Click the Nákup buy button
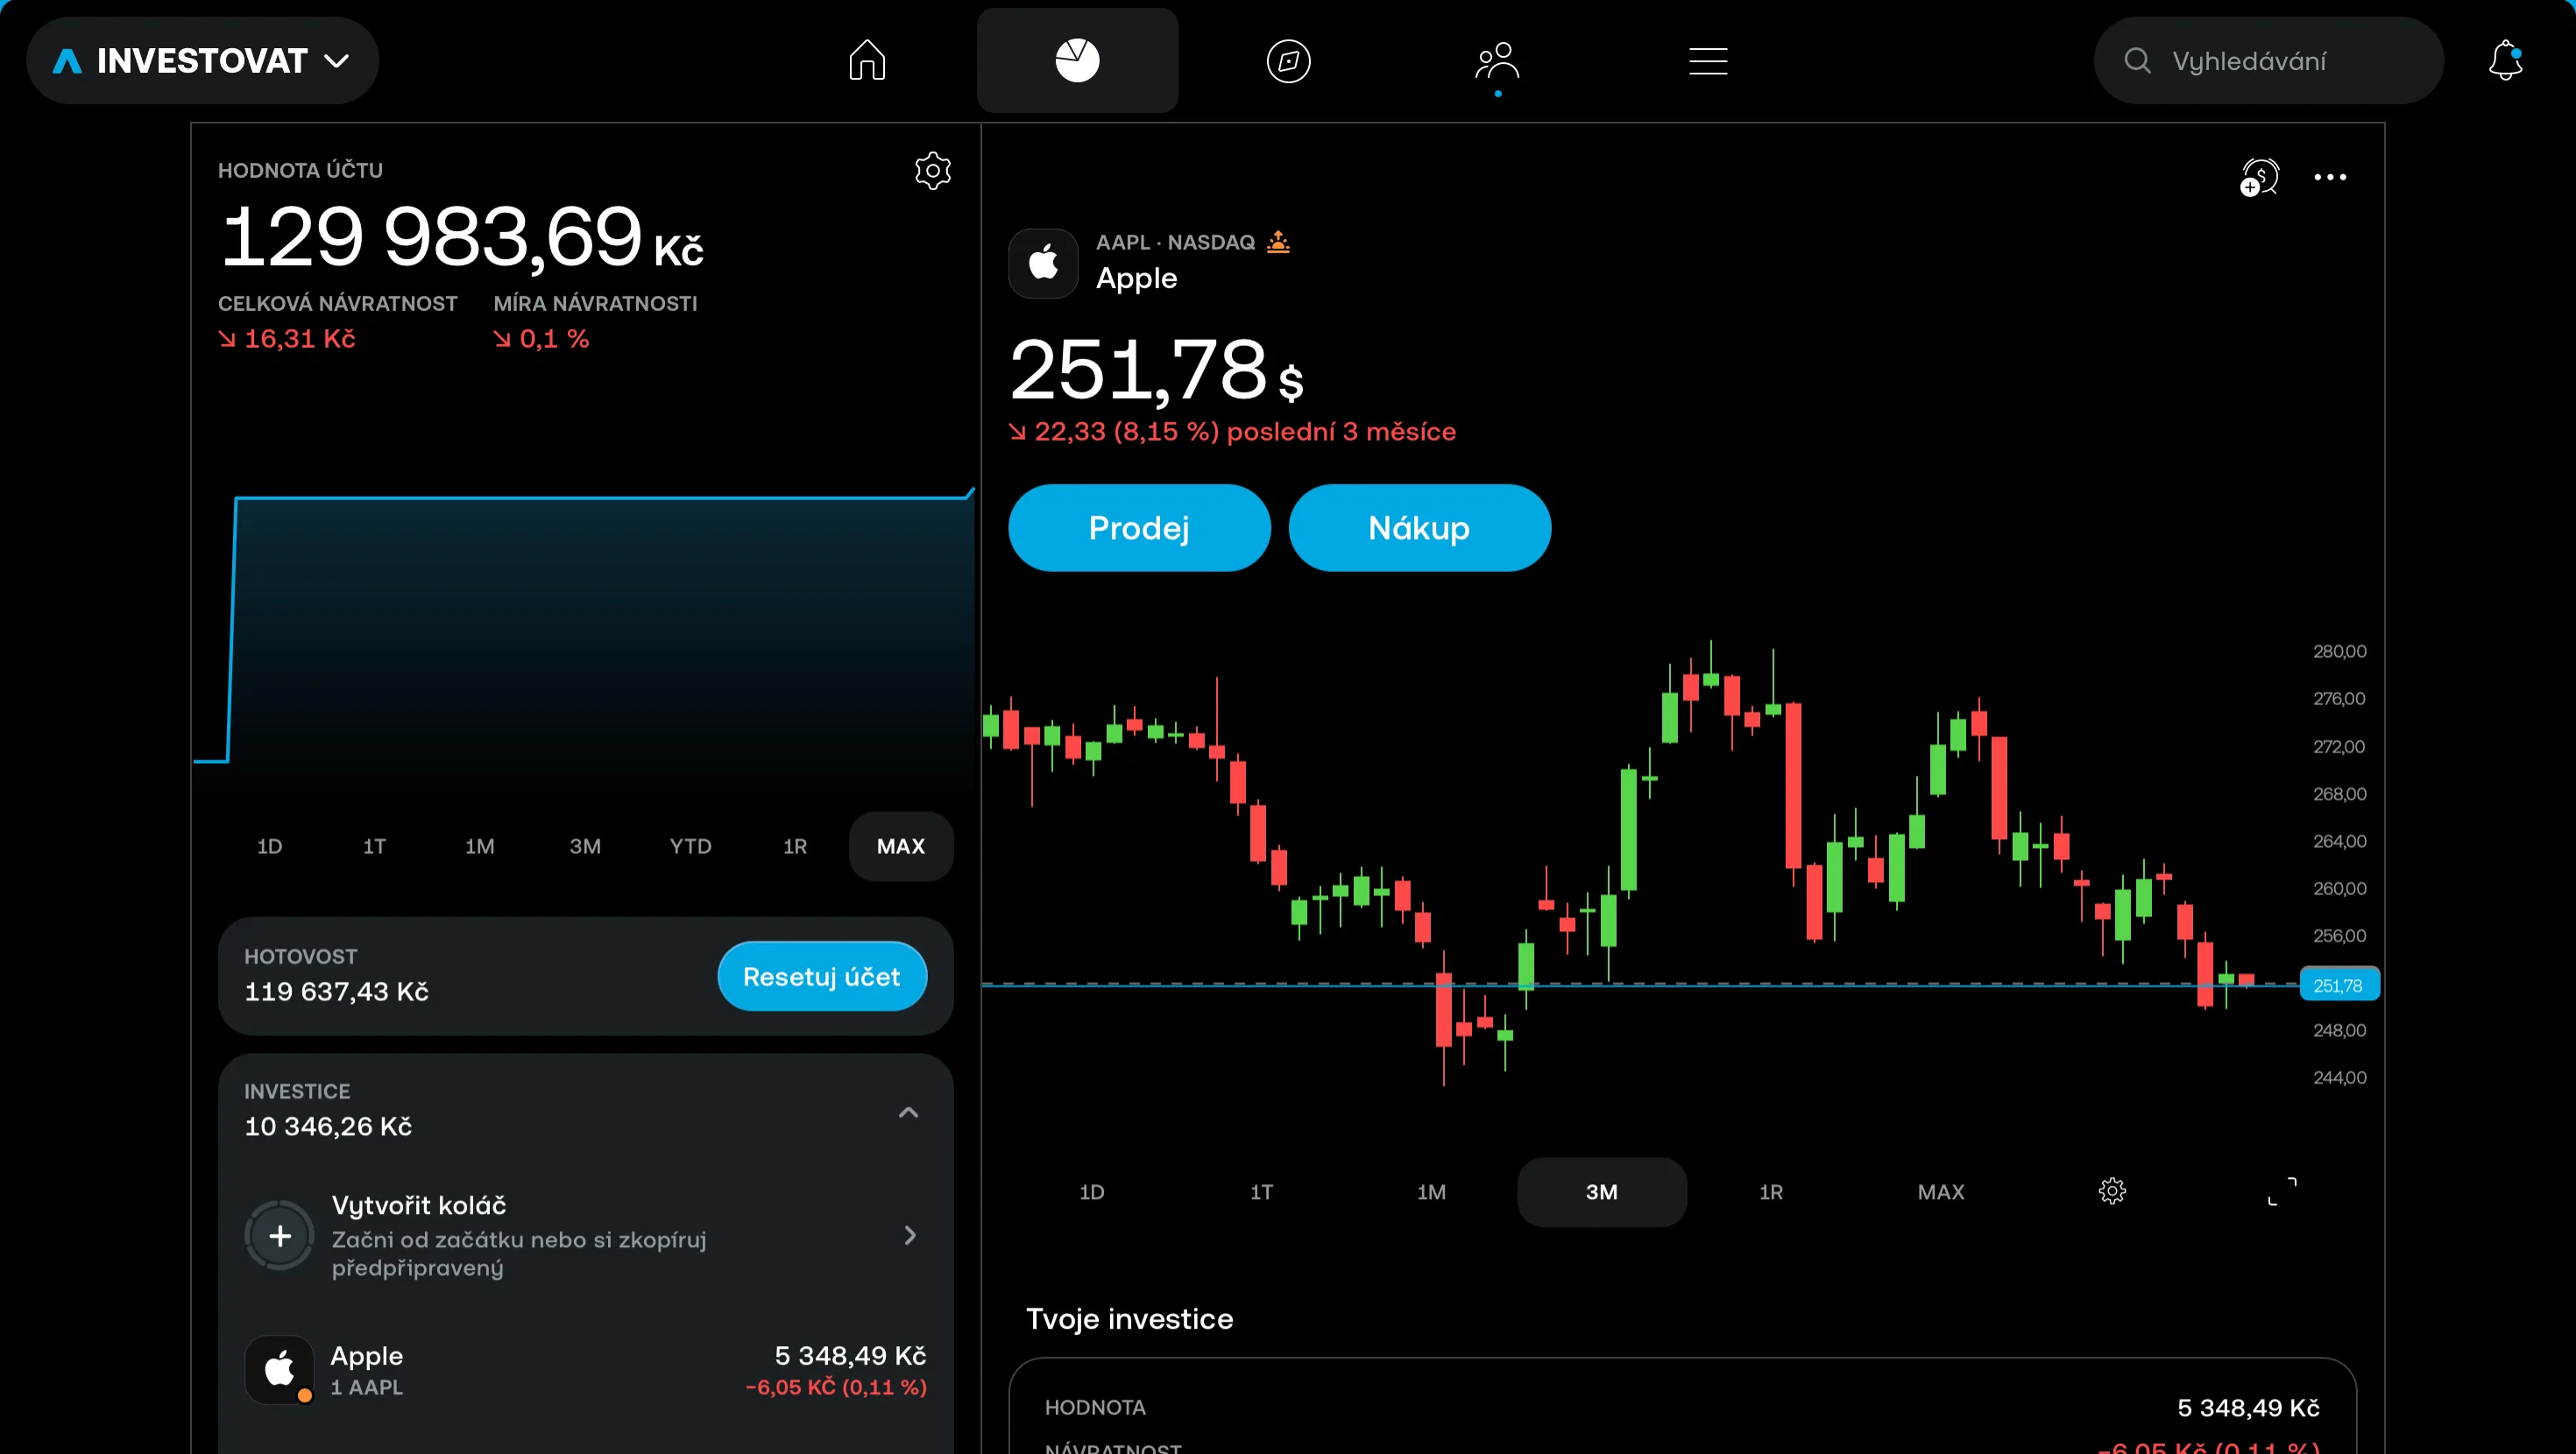The height and width of the screenshot is (1454, 2576). pyautogui.click(x=1419, y=528)
